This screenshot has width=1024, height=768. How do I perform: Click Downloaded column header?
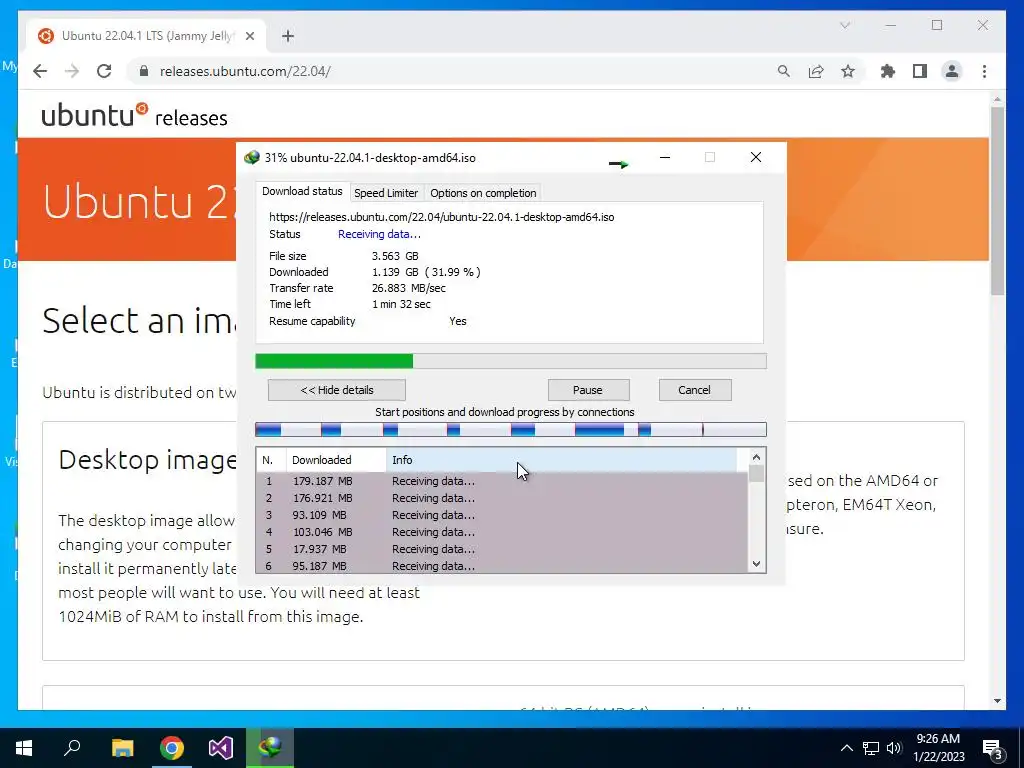coord(336,460)
